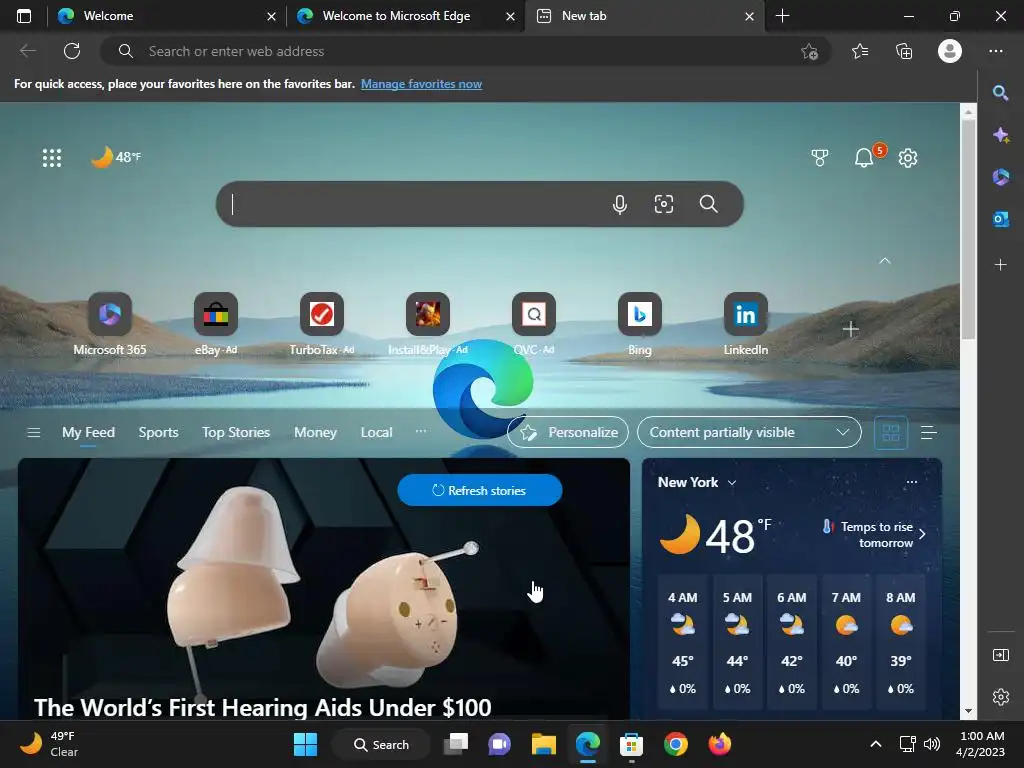The width and height of the screenshot is (1024, 768).
Task: Select the Local feed category
Action: (x=376, y=432)
